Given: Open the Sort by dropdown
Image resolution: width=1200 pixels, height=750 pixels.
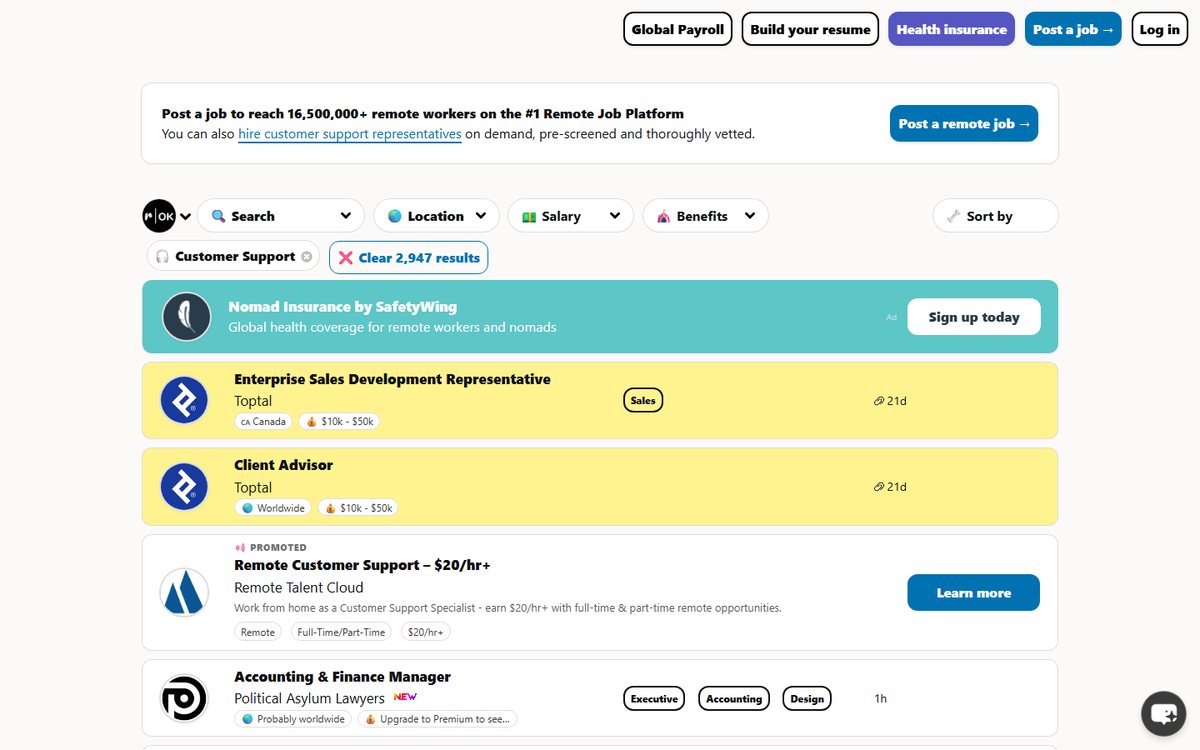Looking at the screenshot, I should 995,216.
